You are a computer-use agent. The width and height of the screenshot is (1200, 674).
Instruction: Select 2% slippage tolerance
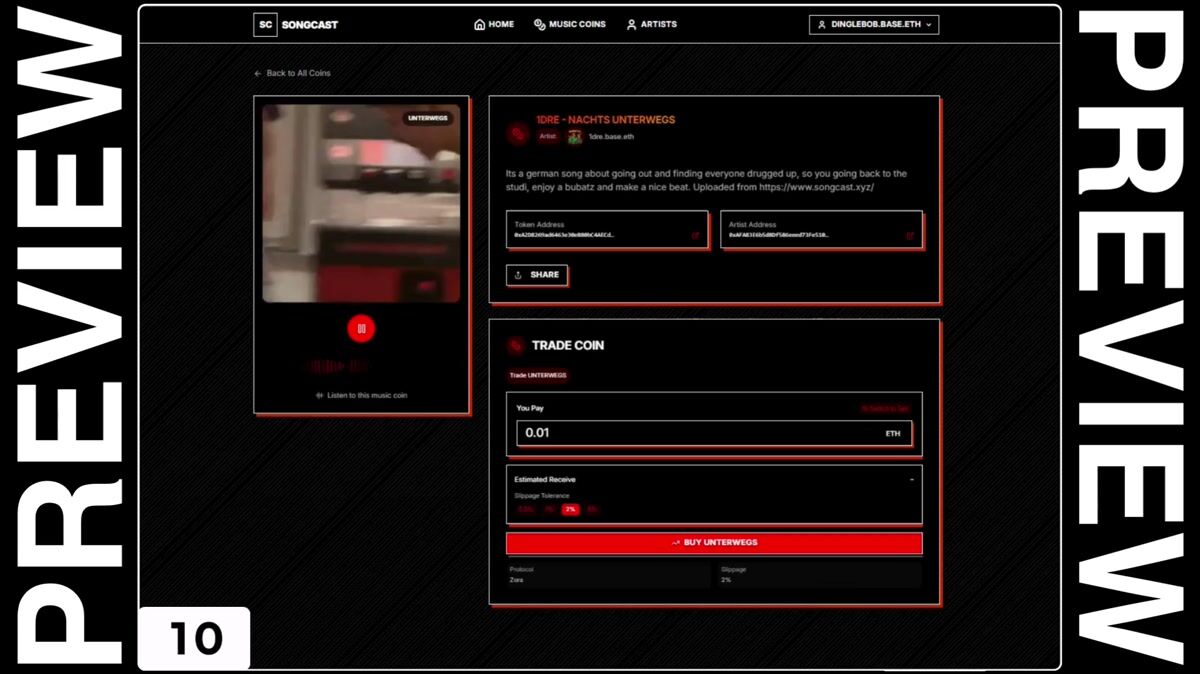tap(570, 510)
